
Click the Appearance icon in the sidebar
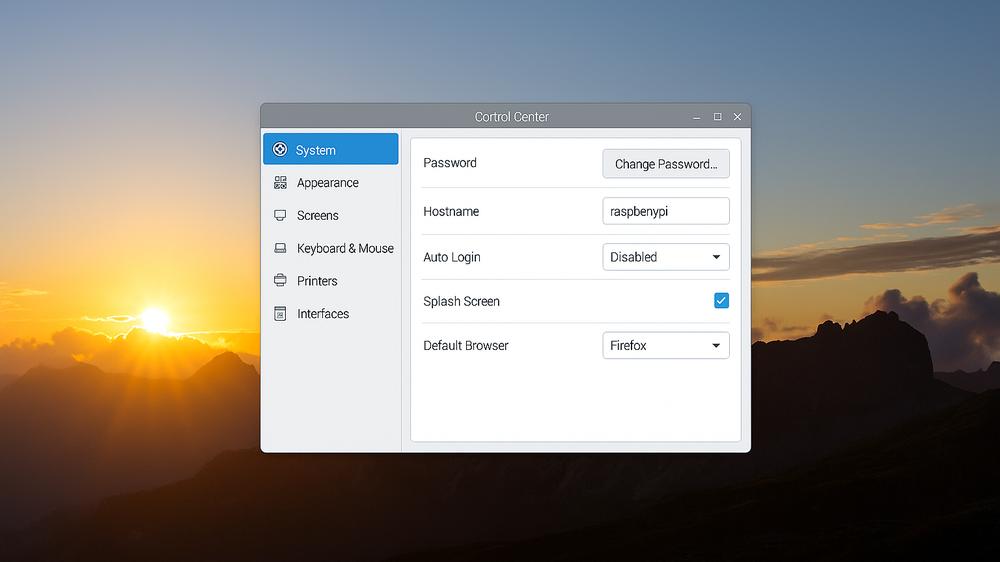(280, 183)
